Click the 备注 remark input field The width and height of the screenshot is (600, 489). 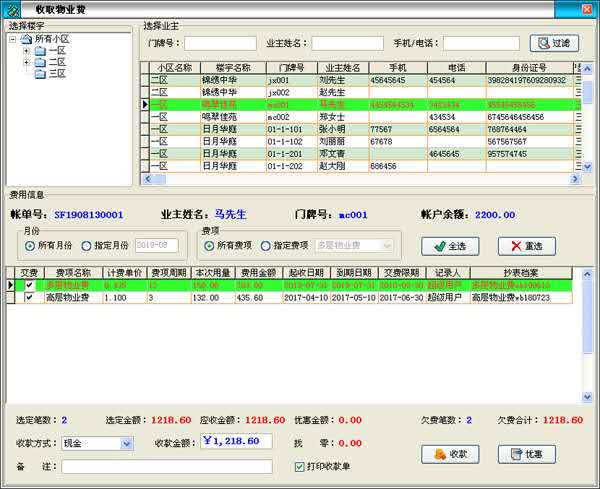(x=167, y=466)
